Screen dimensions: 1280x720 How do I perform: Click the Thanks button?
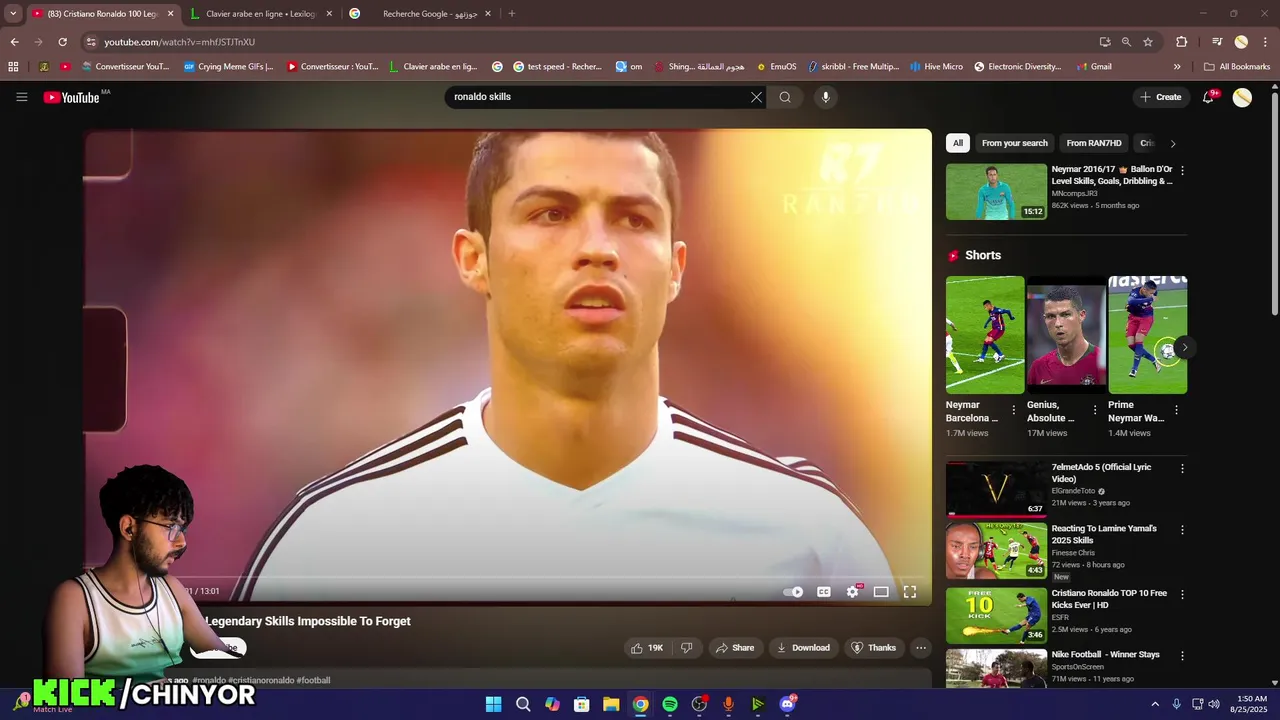point(874,648)
